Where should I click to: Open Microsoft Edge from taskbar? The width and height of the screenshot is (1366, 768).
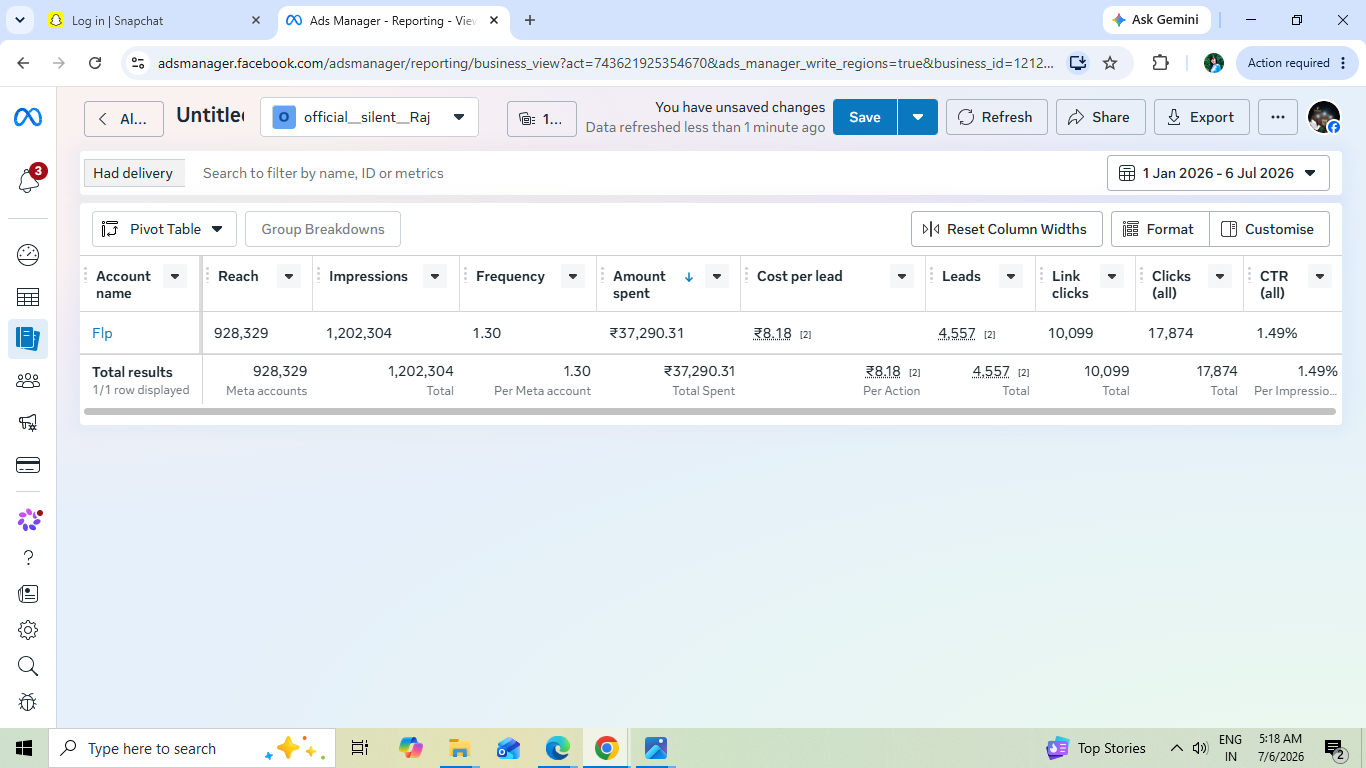pos(557,748)
